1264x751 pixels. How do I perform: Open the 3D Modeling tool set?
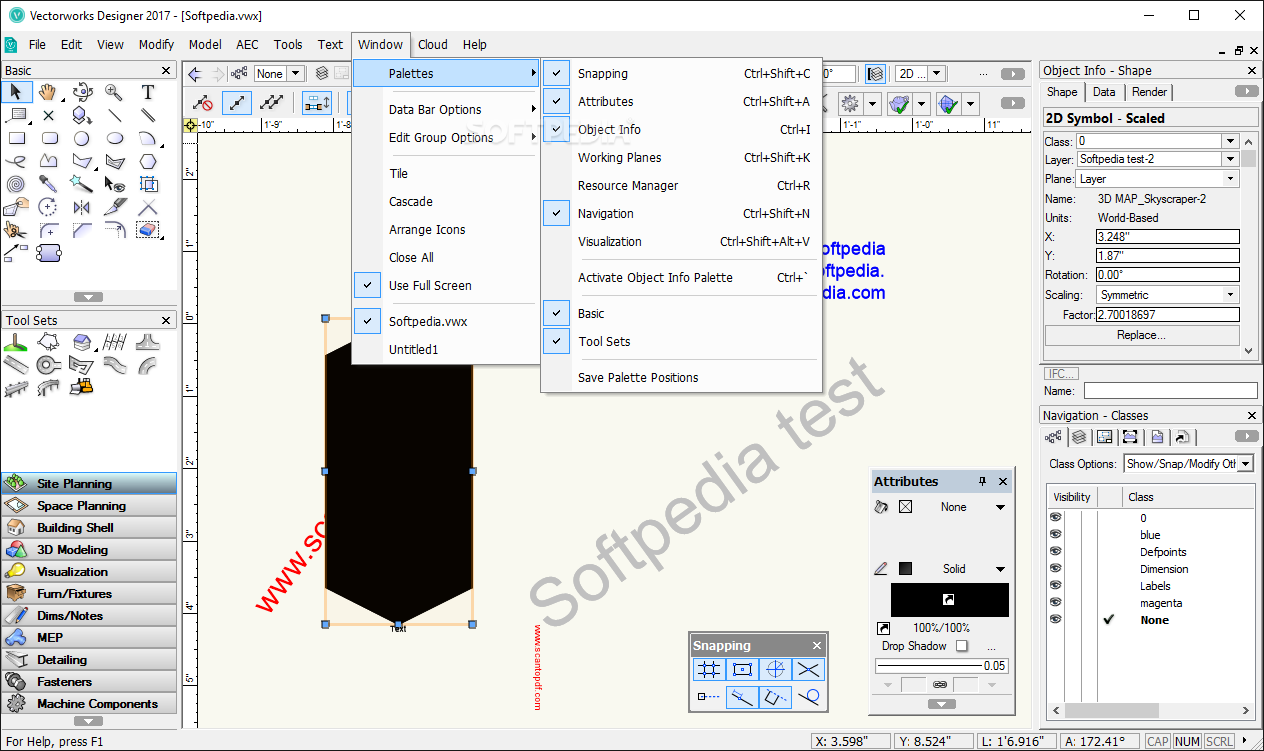click(89, 549)
